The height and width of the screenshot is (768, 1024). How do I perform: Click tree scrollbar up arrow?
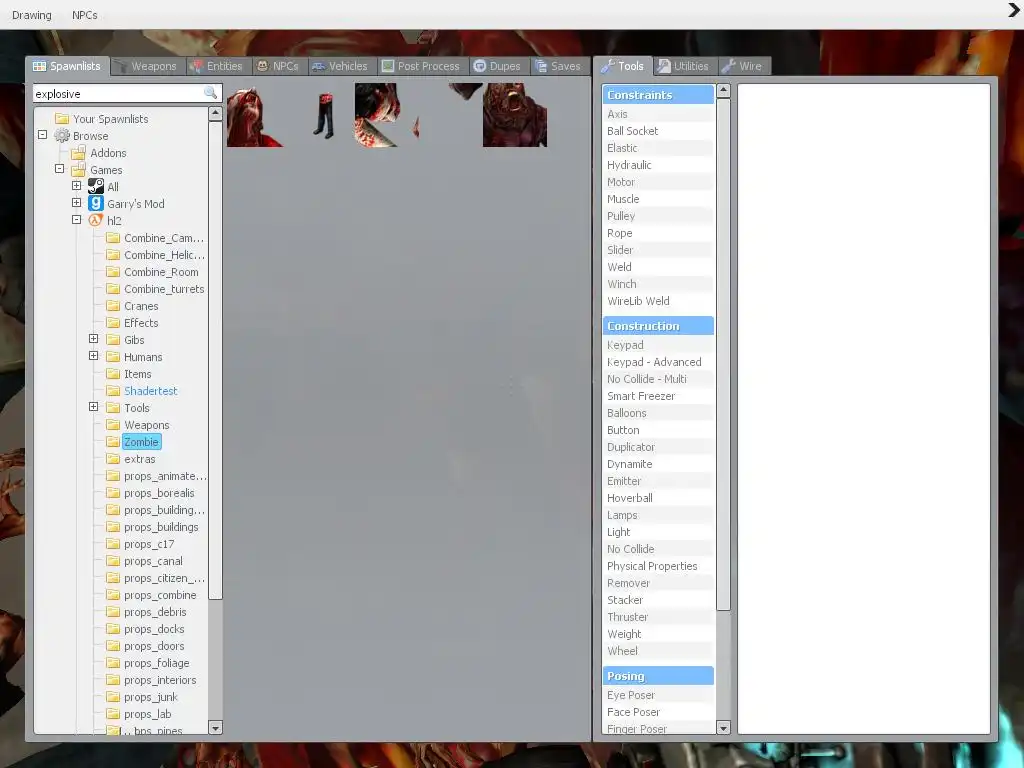coord(216,114)
